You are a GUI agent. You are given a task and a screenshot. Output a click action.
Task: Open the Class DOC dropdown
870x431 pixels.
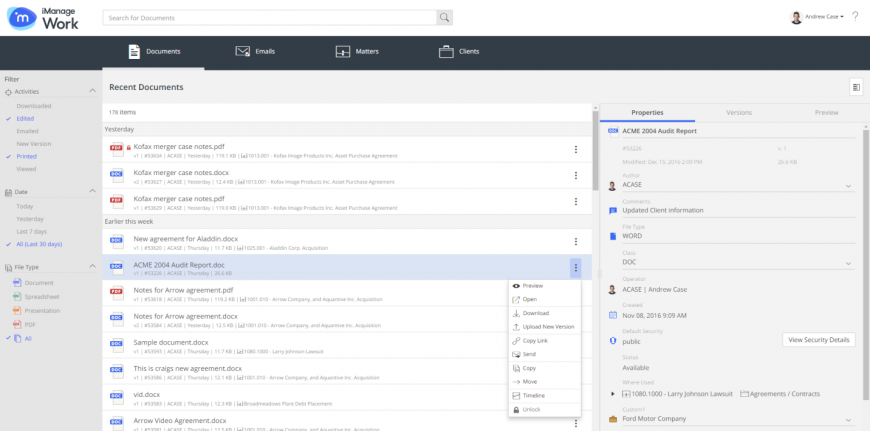pyautogui.click(x=848, y=263)
